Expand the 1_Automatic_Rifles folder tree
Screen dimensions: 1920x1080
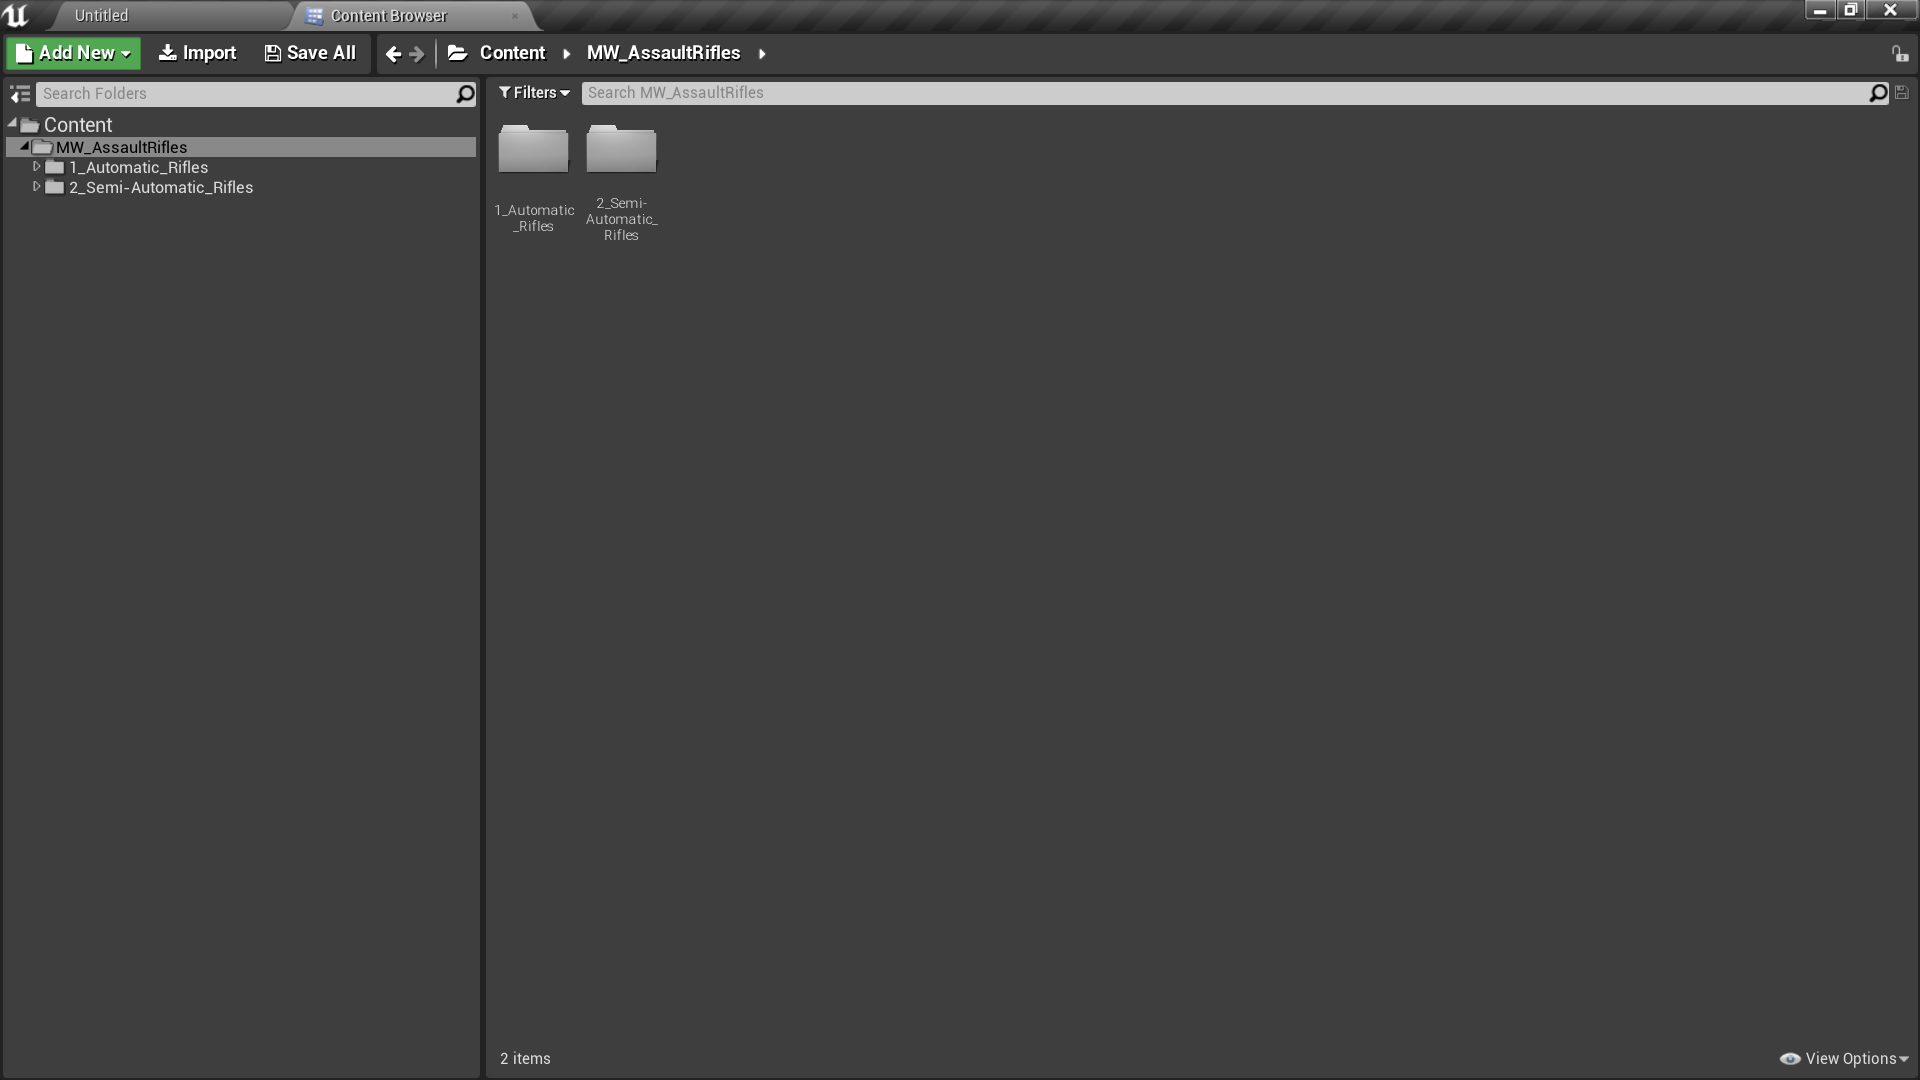pyautogui.click(x=37, y=166)
